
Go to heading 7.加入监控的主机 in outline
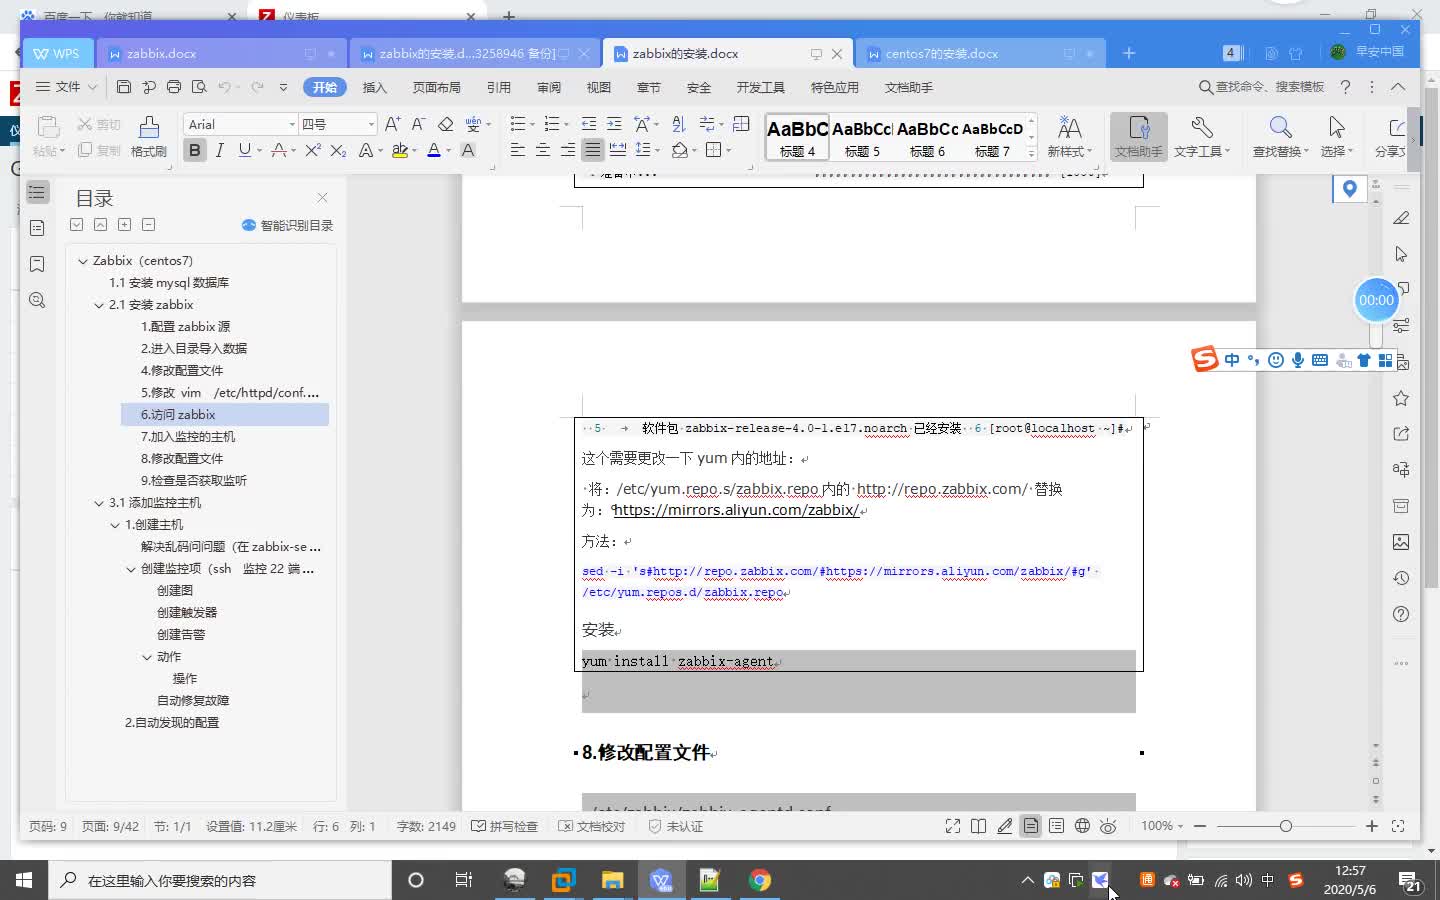(188, 437)
